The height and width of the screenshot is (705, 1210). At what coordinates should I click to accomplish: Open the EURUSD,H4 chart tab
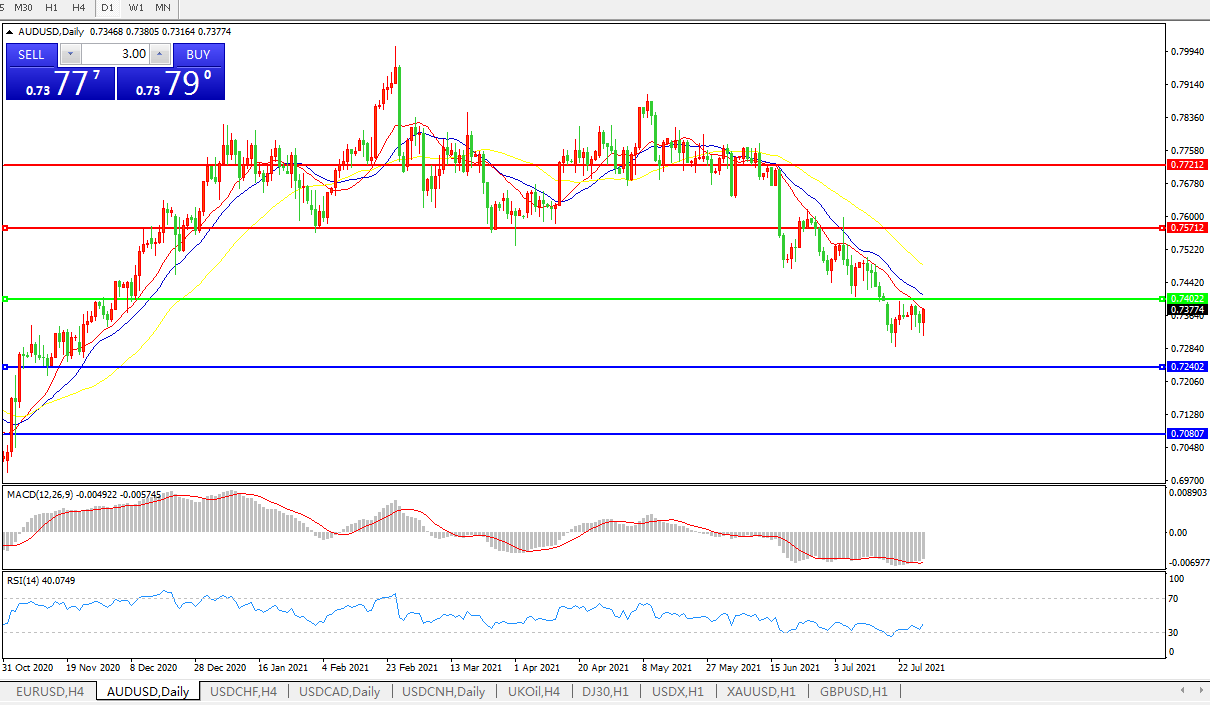[49, 691]
